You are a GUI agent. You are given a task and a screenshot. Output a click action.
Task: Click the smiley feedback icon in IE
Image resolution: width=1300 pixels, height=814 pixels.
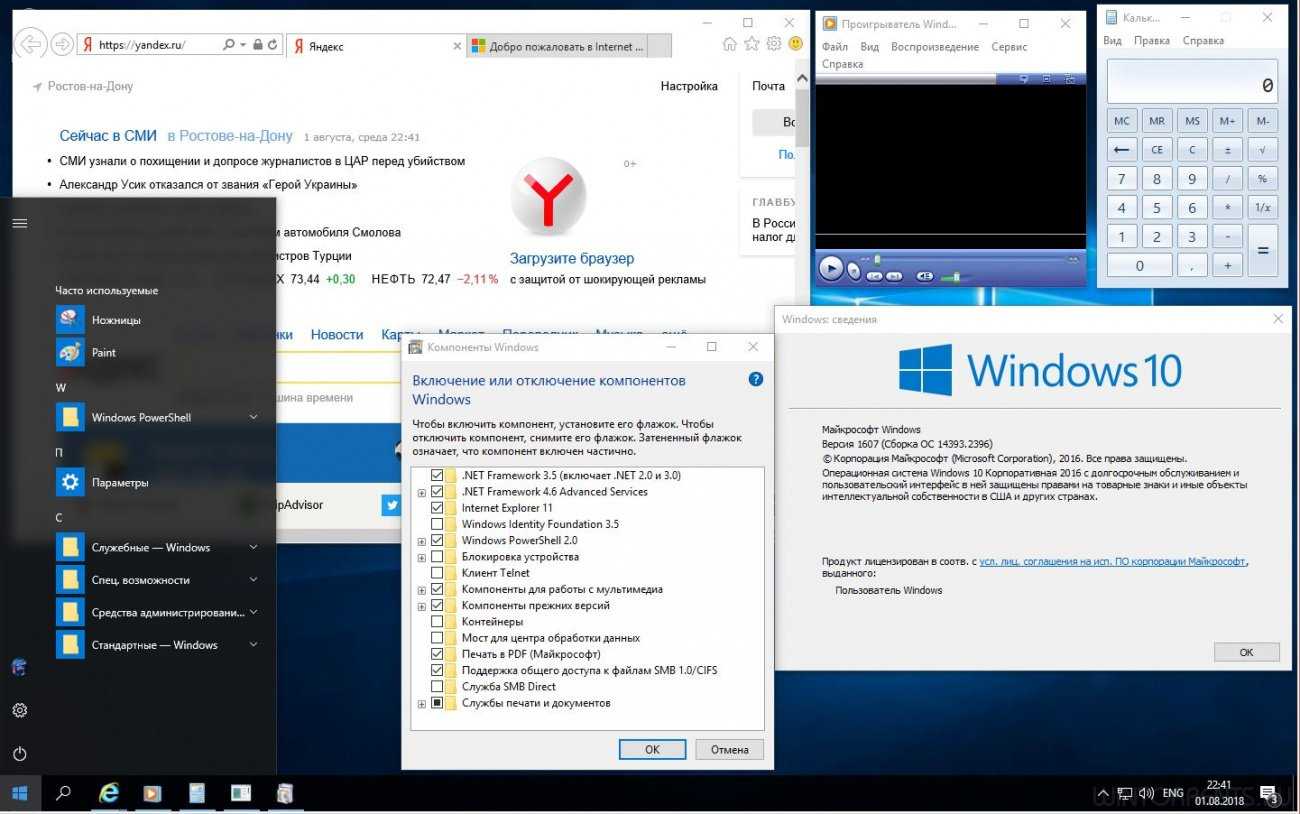click(796, 44)
